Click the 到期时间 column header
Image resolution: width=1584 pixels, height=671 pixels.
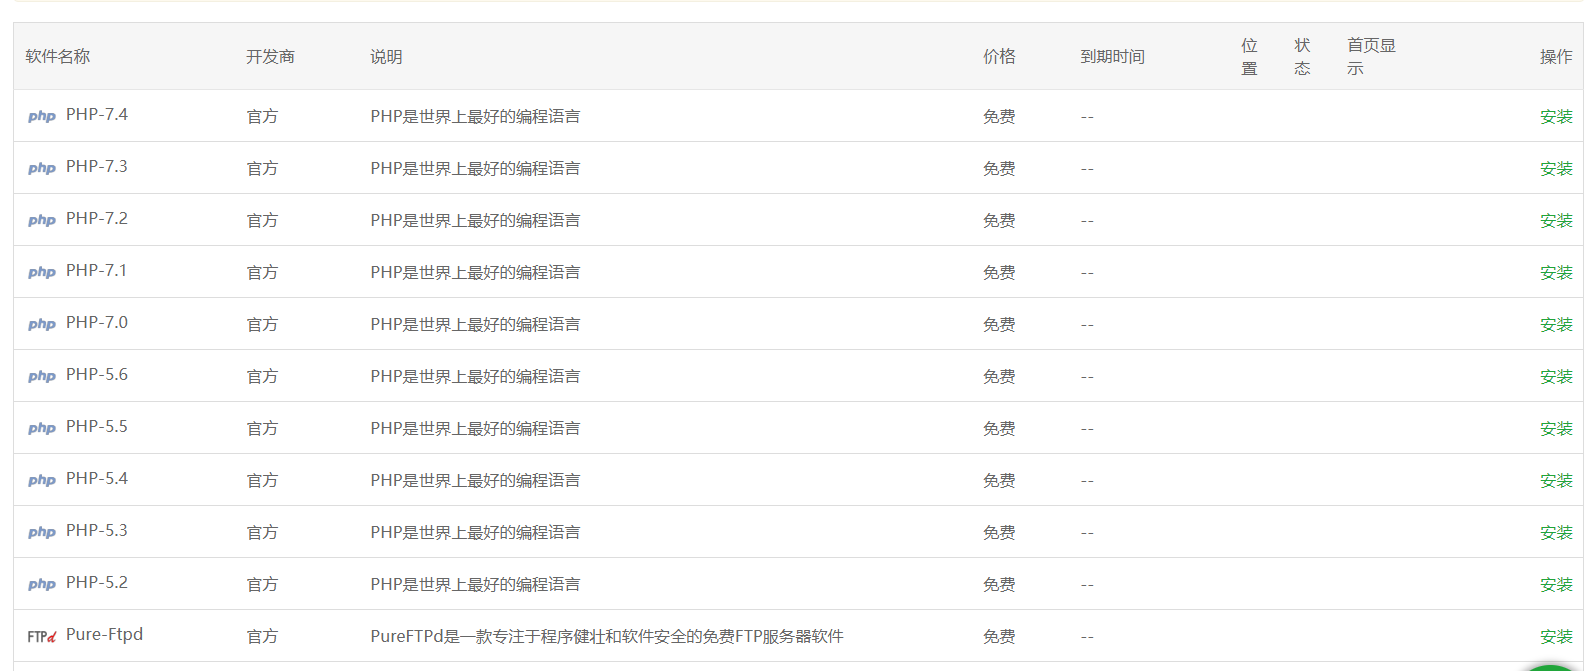click(x=1112, y=57)
